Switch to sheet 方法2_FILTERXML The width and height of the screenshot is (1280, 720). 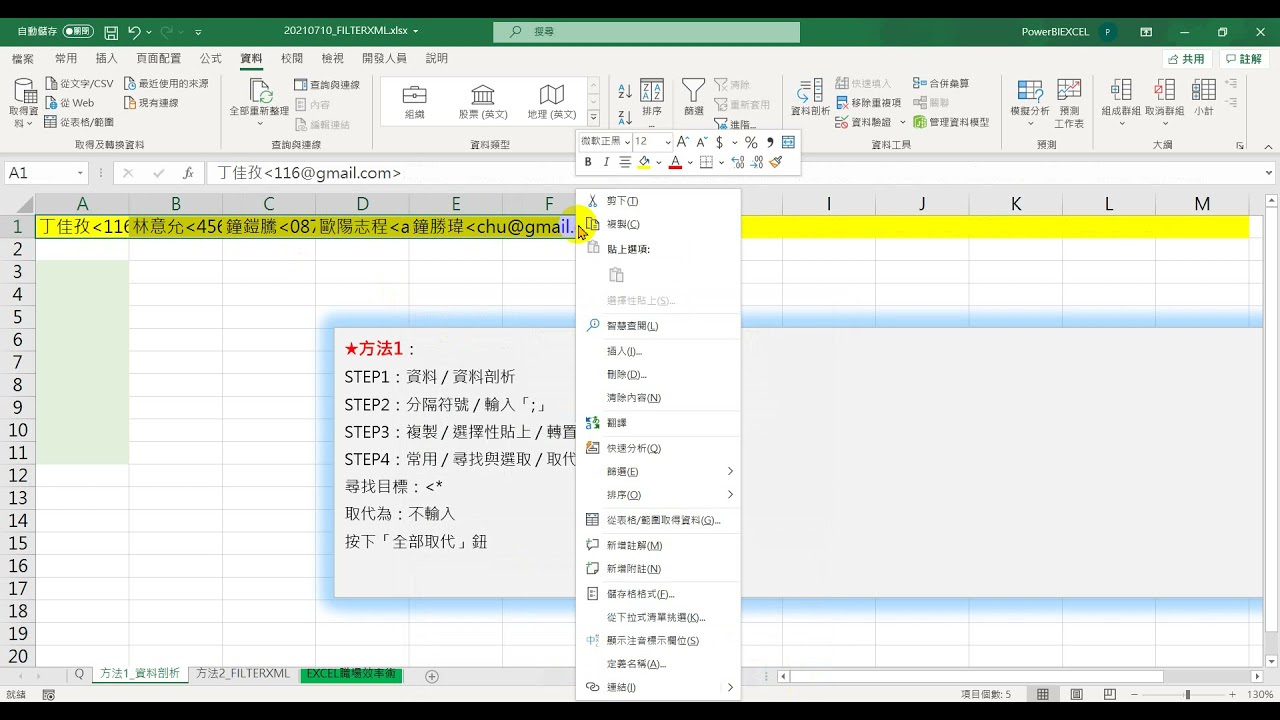243,674
